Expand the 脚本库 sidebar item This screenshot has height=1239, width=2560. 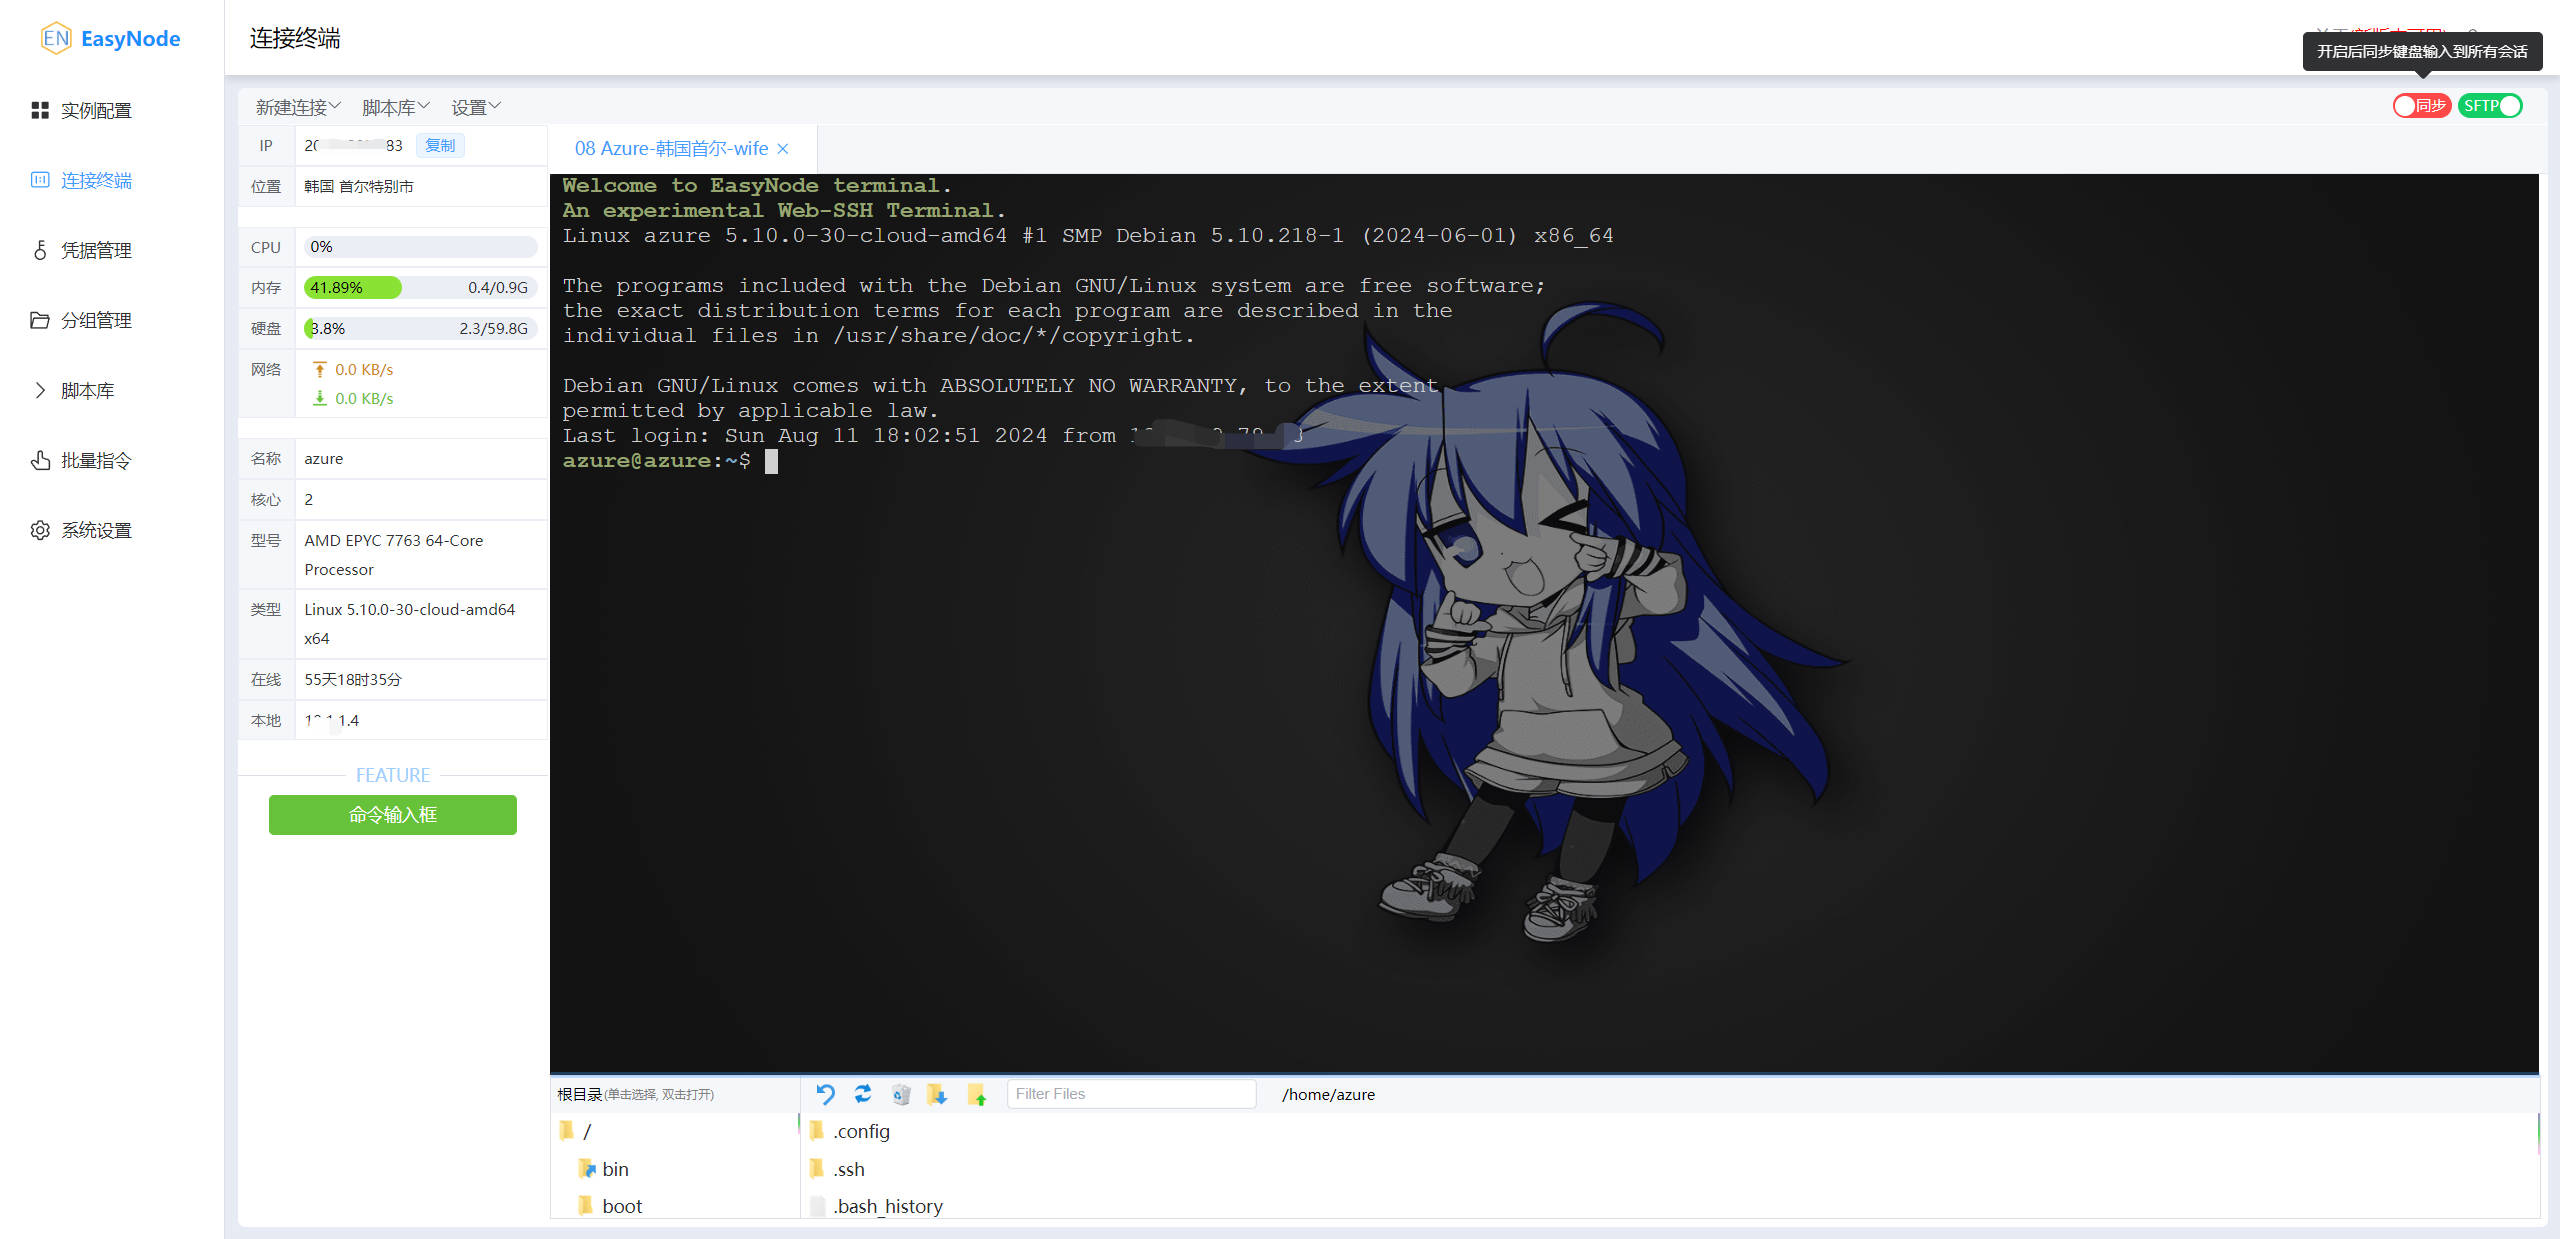[x=87, y=390]
